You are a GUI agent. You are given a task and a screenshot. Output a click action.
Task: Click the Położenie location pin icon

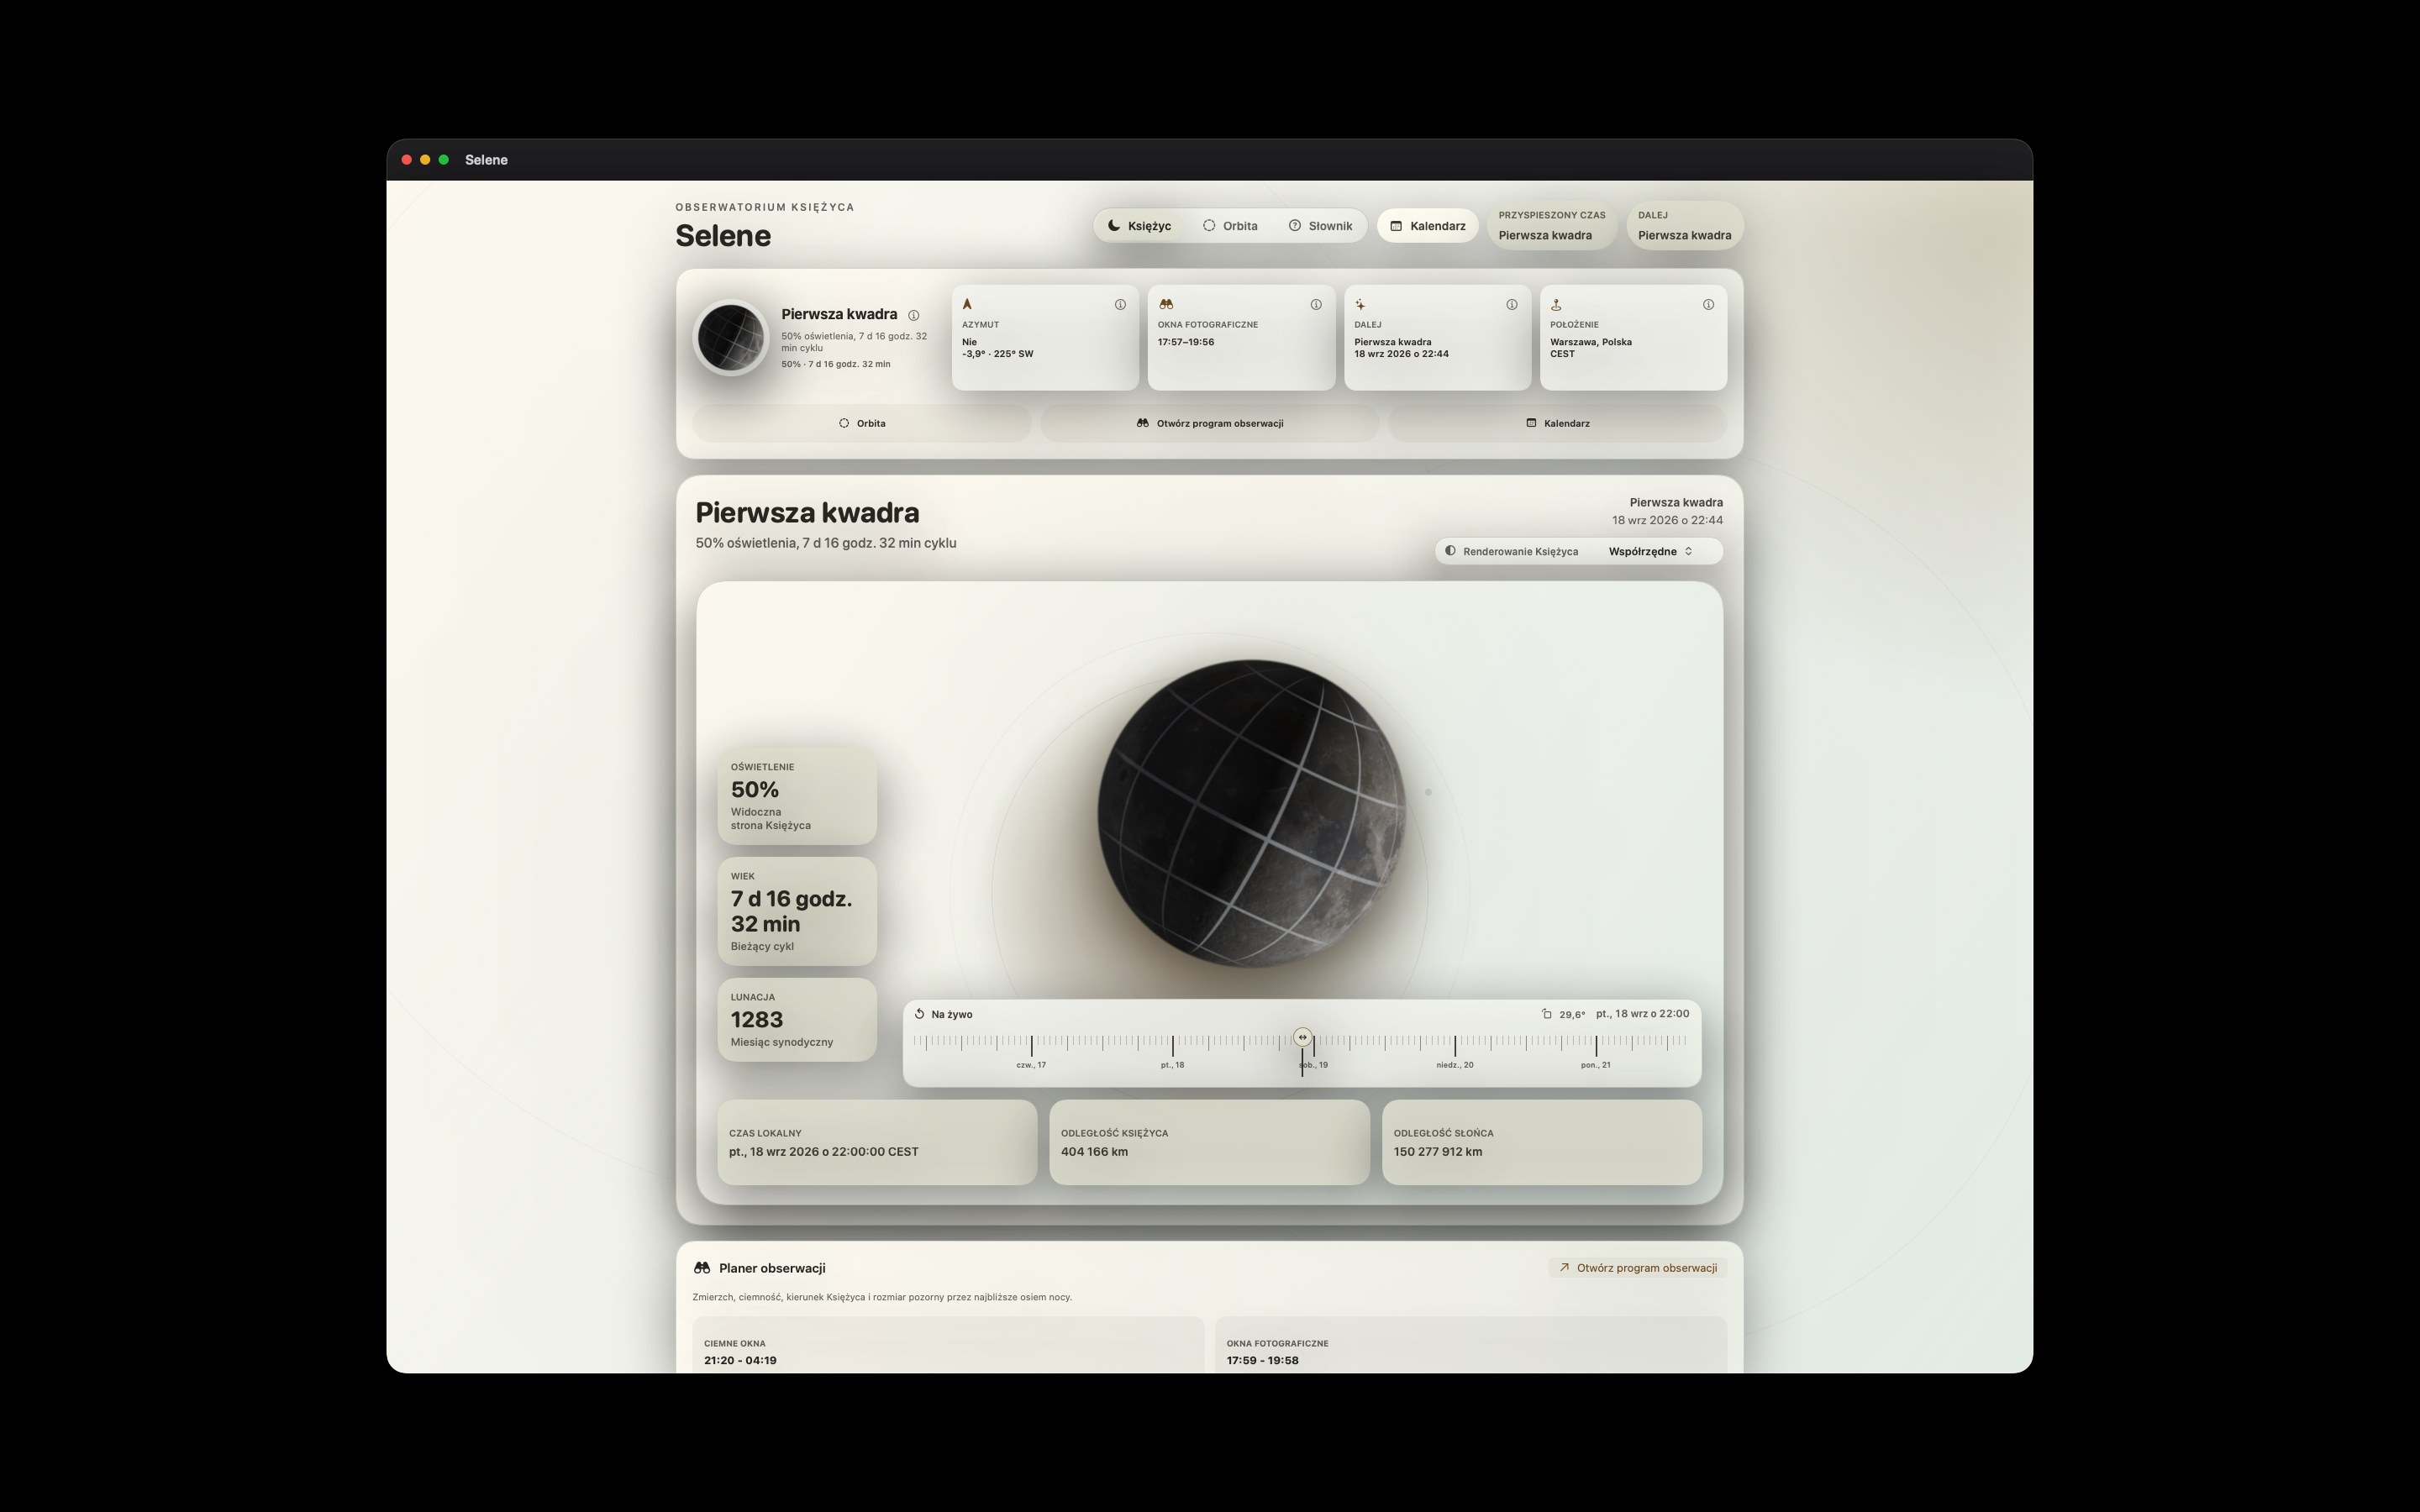pos(1556,305)
